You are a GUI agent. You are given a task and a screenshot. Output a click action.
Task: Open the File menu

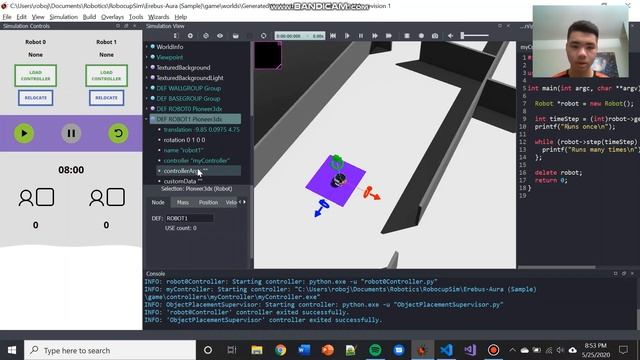7,17
